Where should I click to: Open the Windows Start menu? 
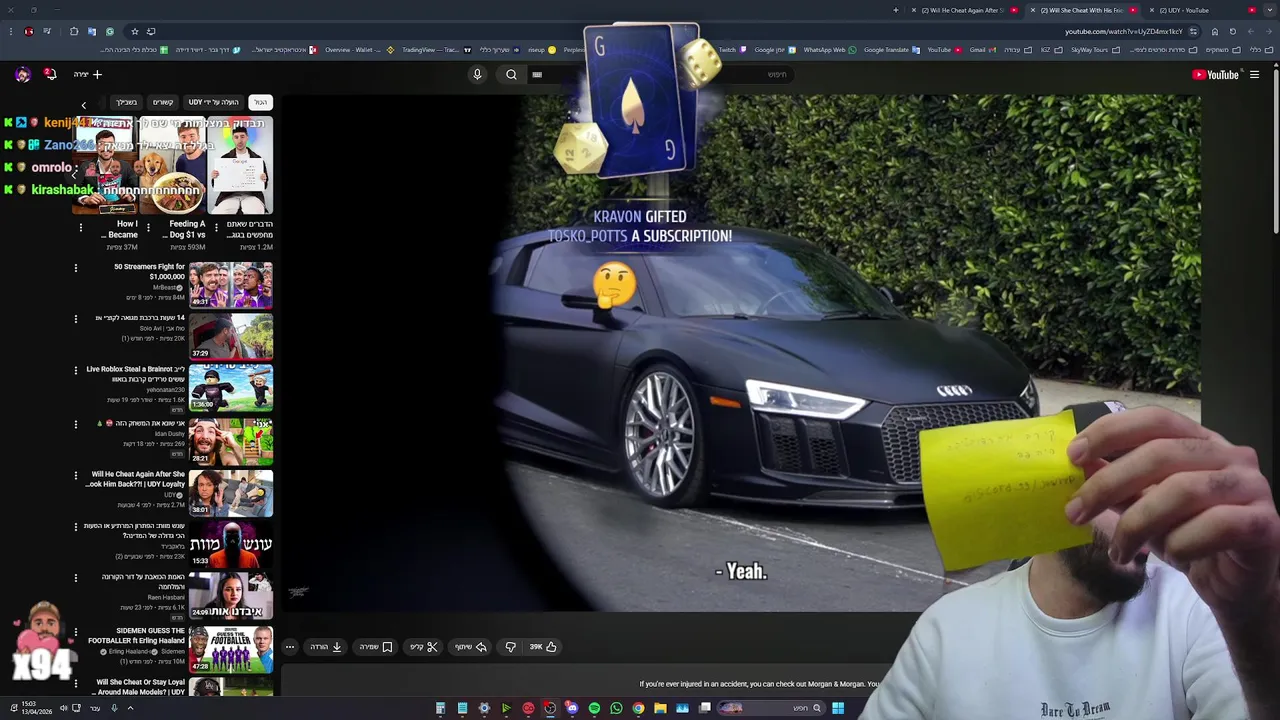point(837,708)
